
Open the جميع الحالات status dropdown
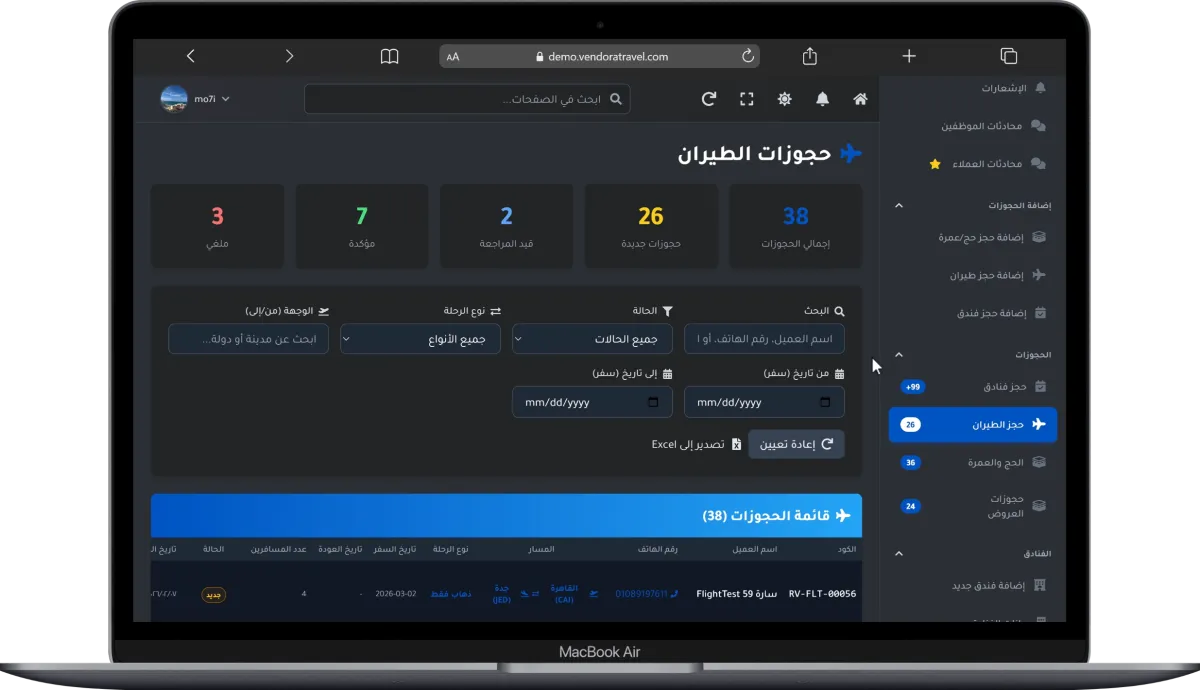[x=592, y=339]
